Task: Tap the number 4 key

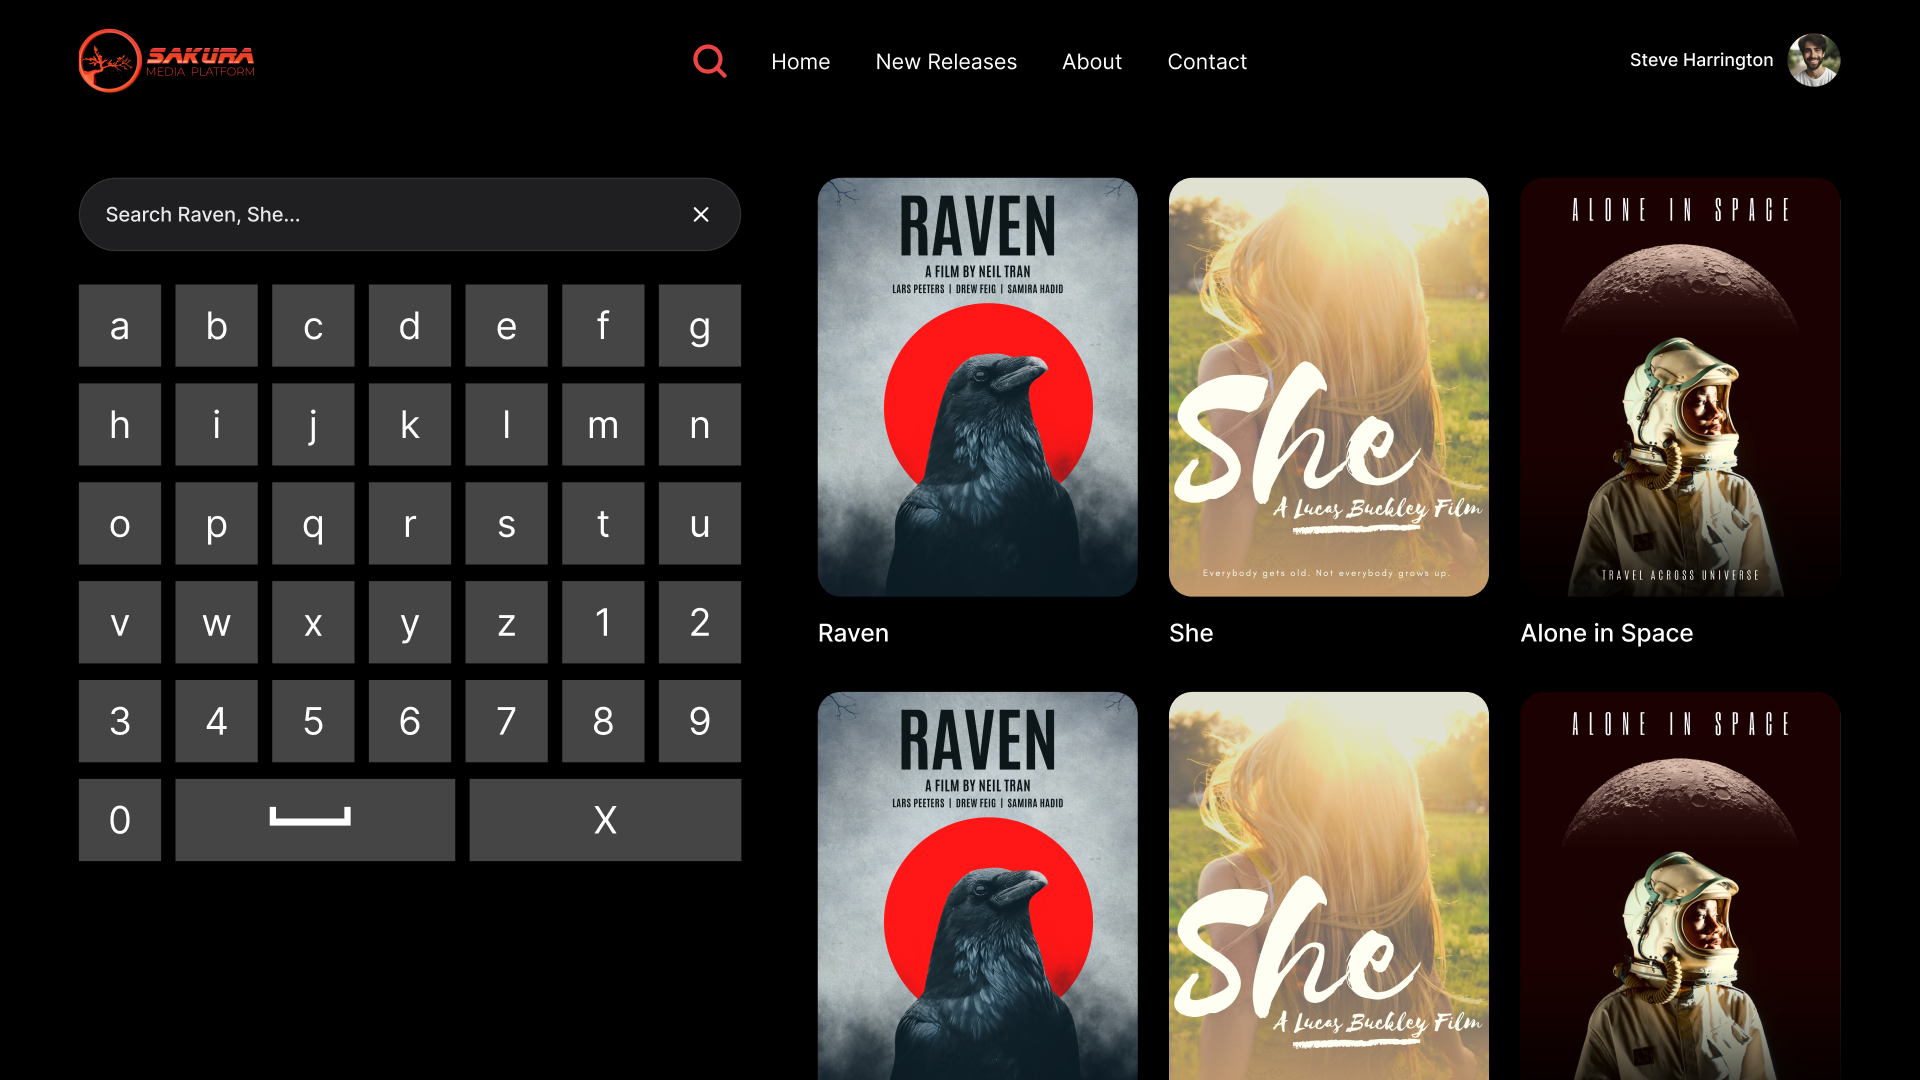Action: (216, 722)
